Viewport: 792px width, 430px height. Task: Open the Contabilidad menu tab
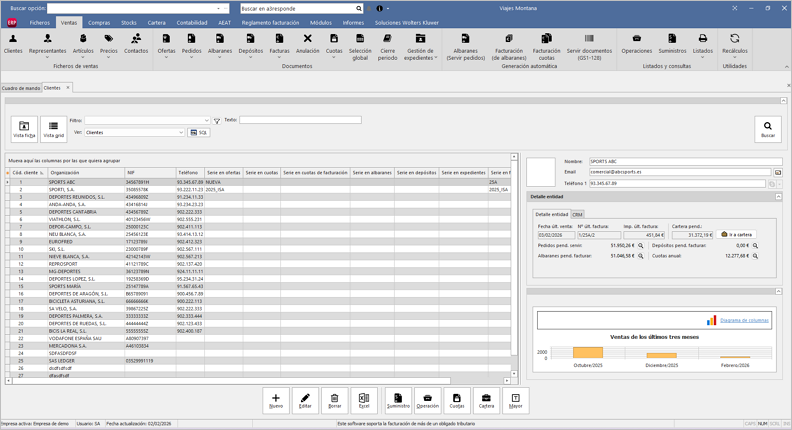click(192, 23)
